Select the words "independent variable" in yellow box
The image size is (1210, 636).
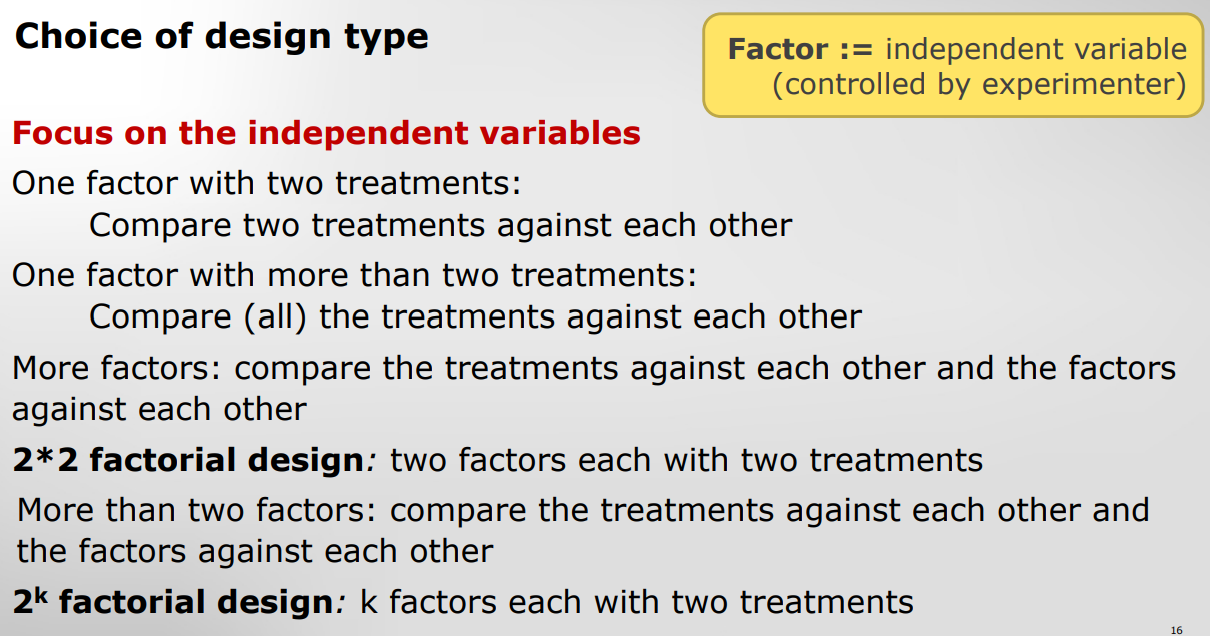[1036, 49]
